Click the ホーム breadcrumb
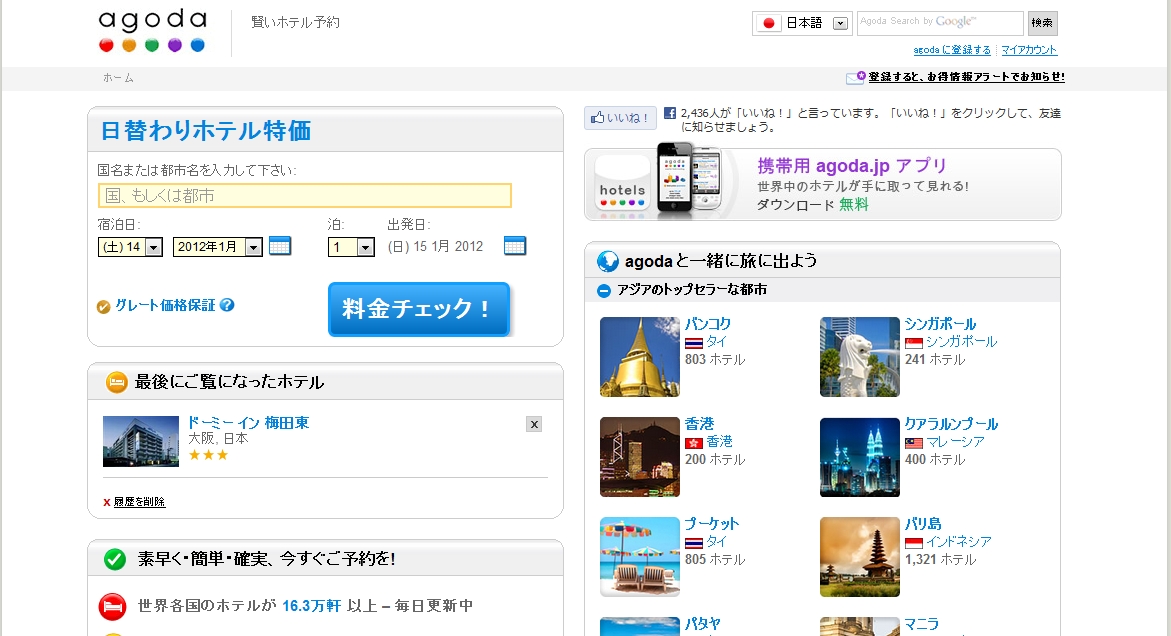1171x636 pixels. click(x=119, y=78)
